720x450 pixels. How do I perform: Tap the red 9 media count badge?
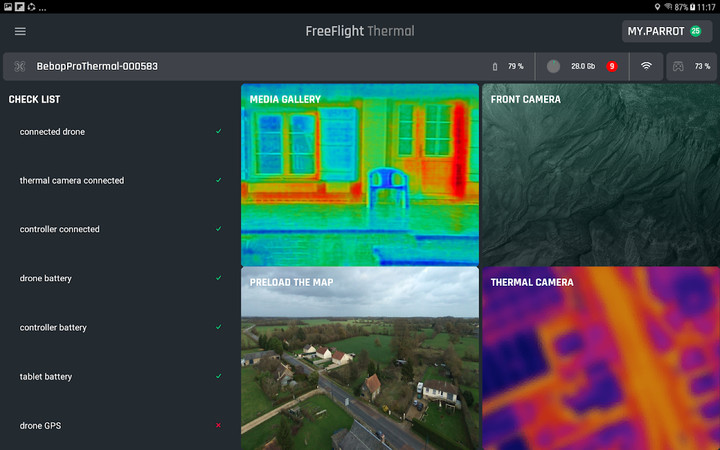(x=612, y=67)
